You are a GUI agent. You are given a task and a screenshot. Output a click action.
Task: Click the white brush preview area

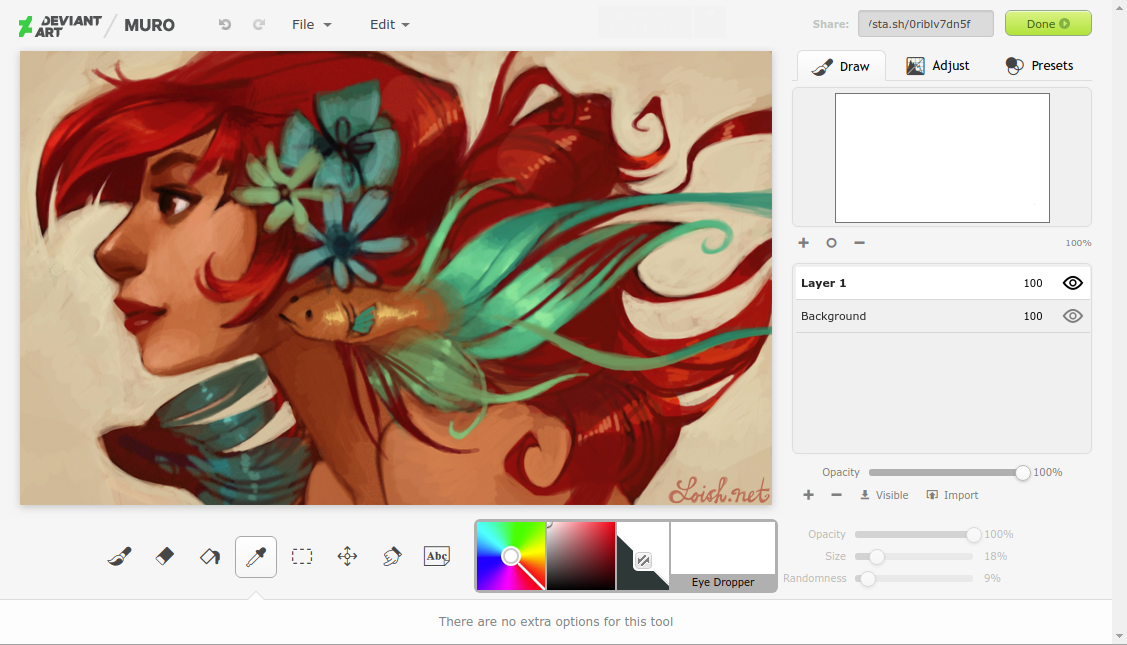tap(723, 548)
